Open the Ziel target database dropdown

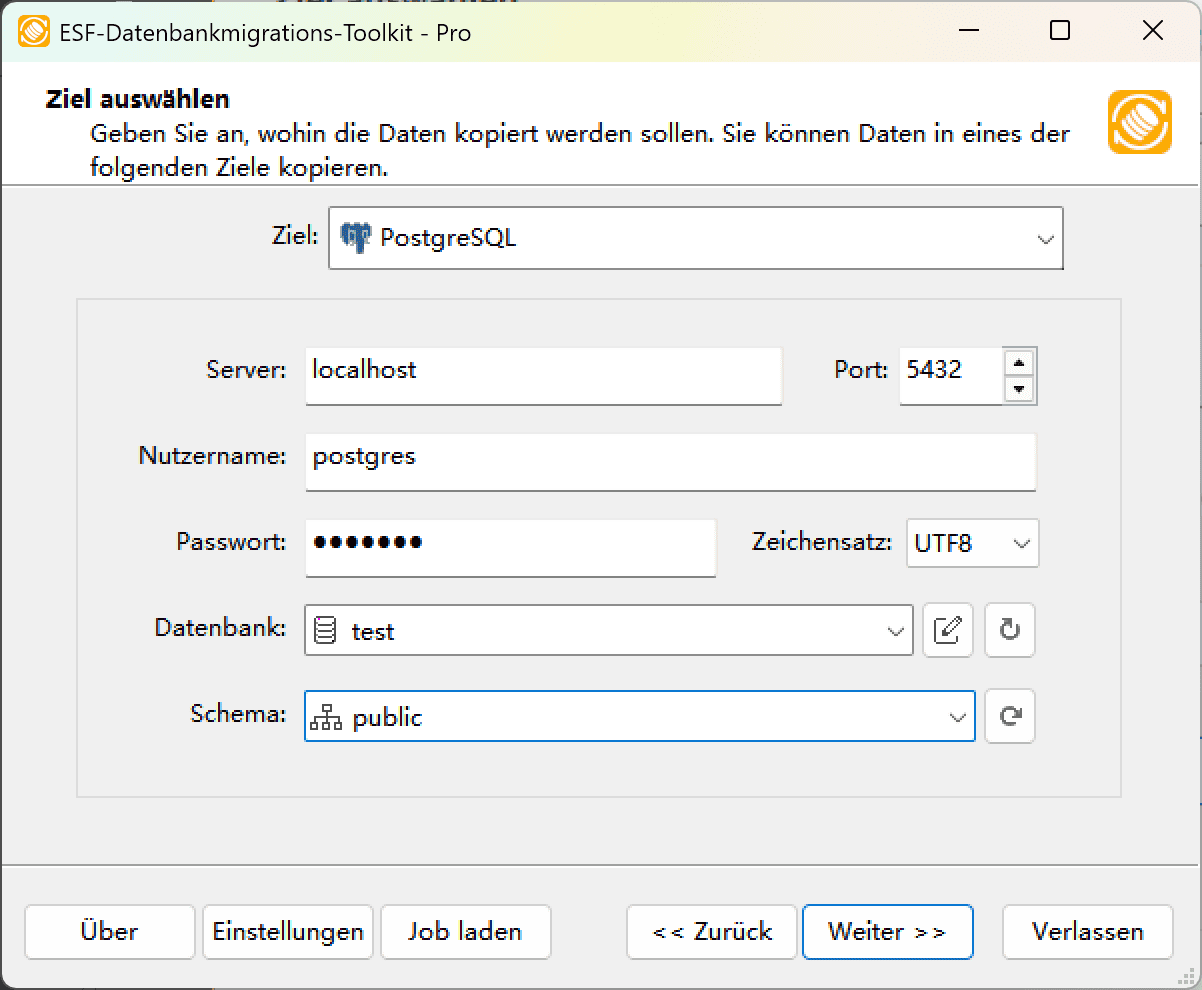(x=1046, y=238)
